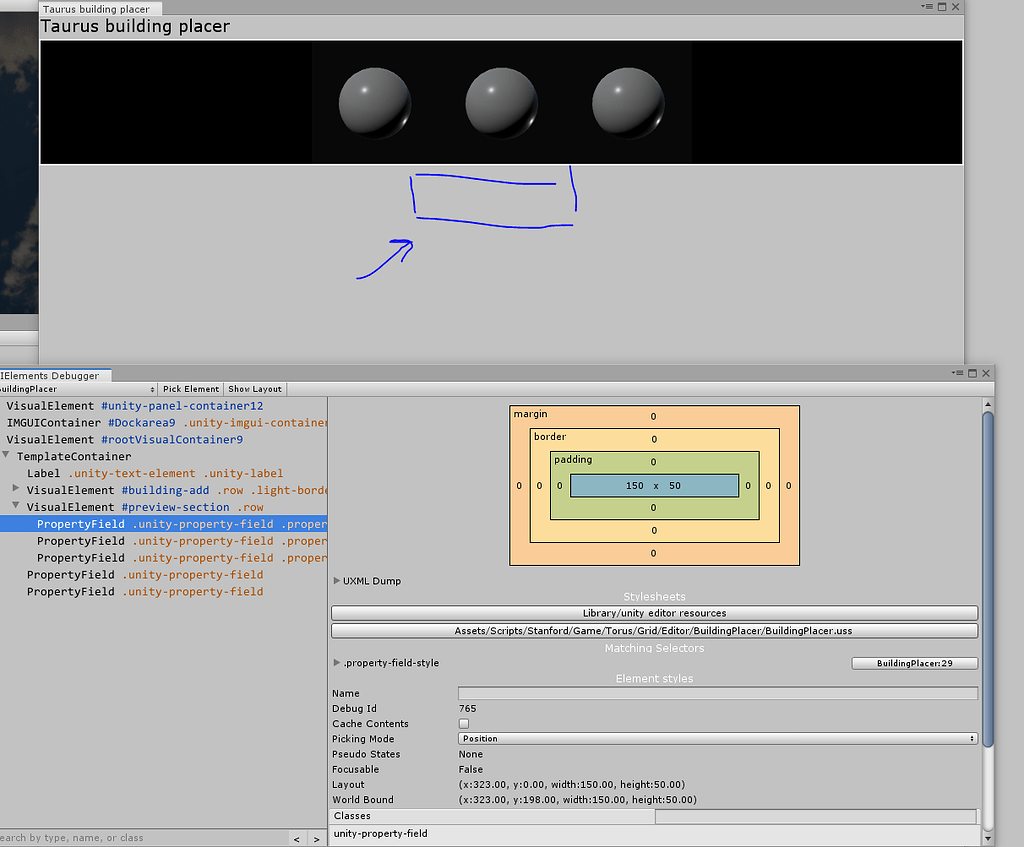Expand the .property-field-style matching selector
1024x847 pixels.
pos(338,661)
